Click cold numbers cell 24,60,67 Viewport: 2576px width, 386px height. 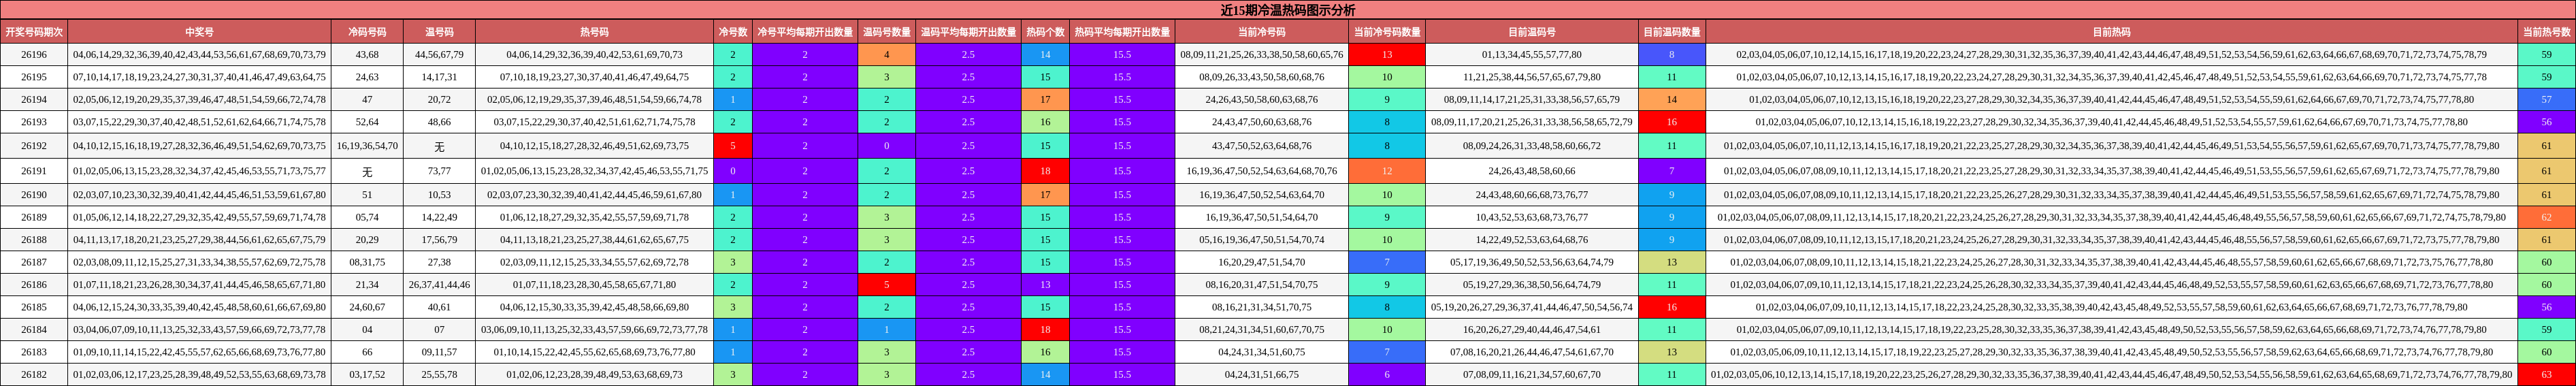(x=367, y=307)
